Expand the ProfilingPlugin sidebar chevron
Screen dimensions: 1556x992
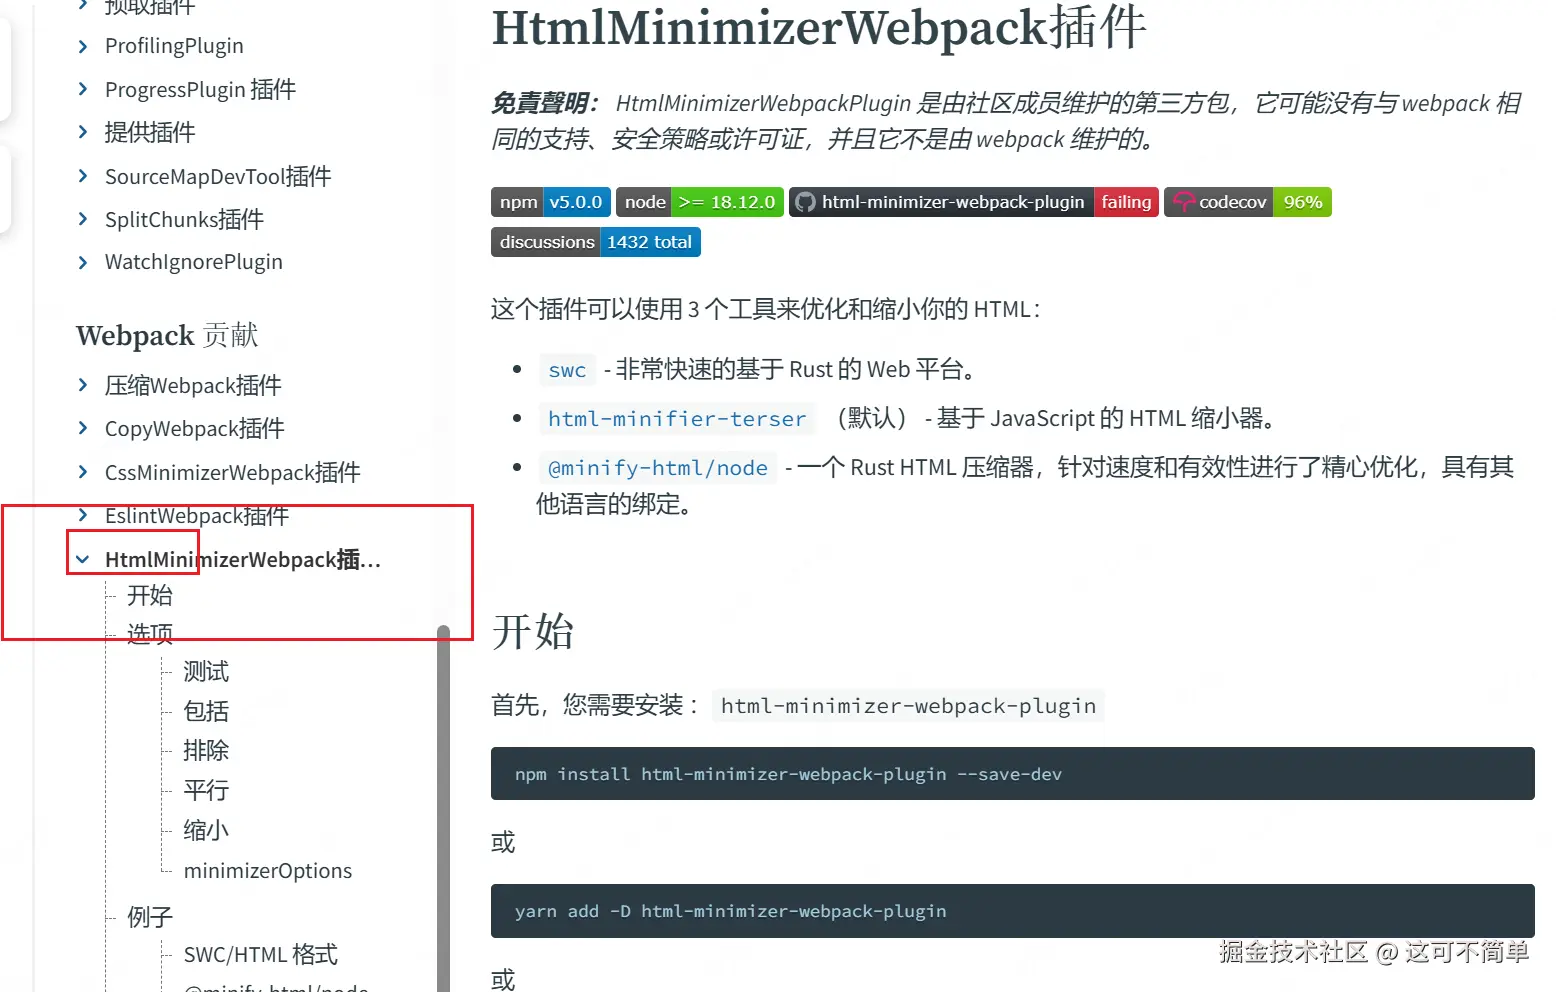[x=83, y=46]
